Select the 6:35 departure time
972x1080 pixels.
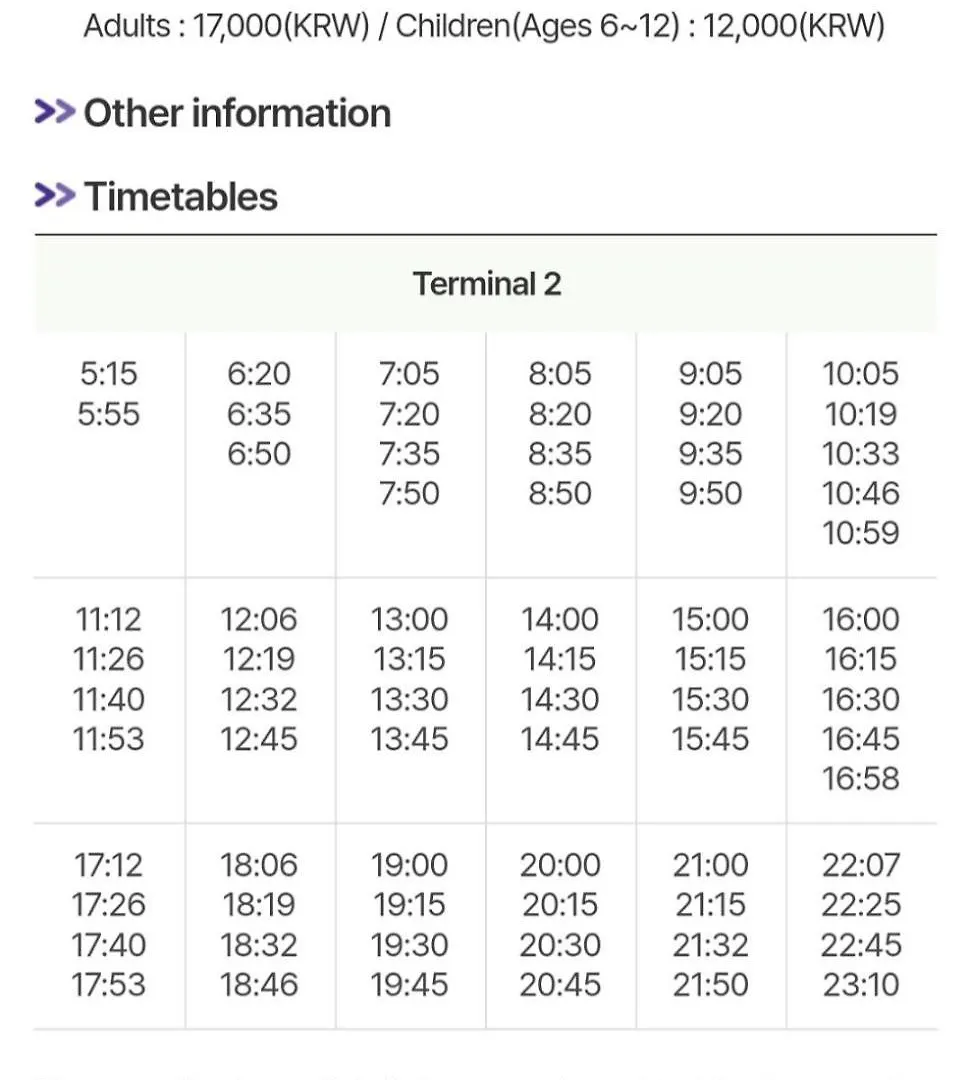pos(259,414)
